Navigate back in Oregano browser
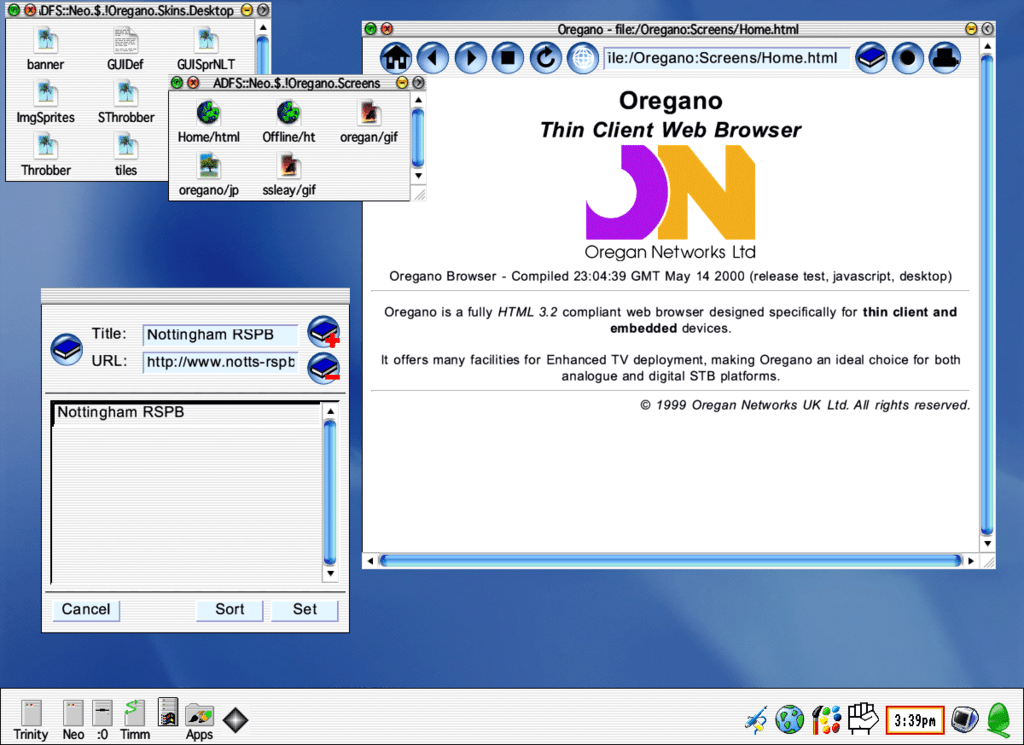This screenshot has width=1024, height=745. [432, 58]
